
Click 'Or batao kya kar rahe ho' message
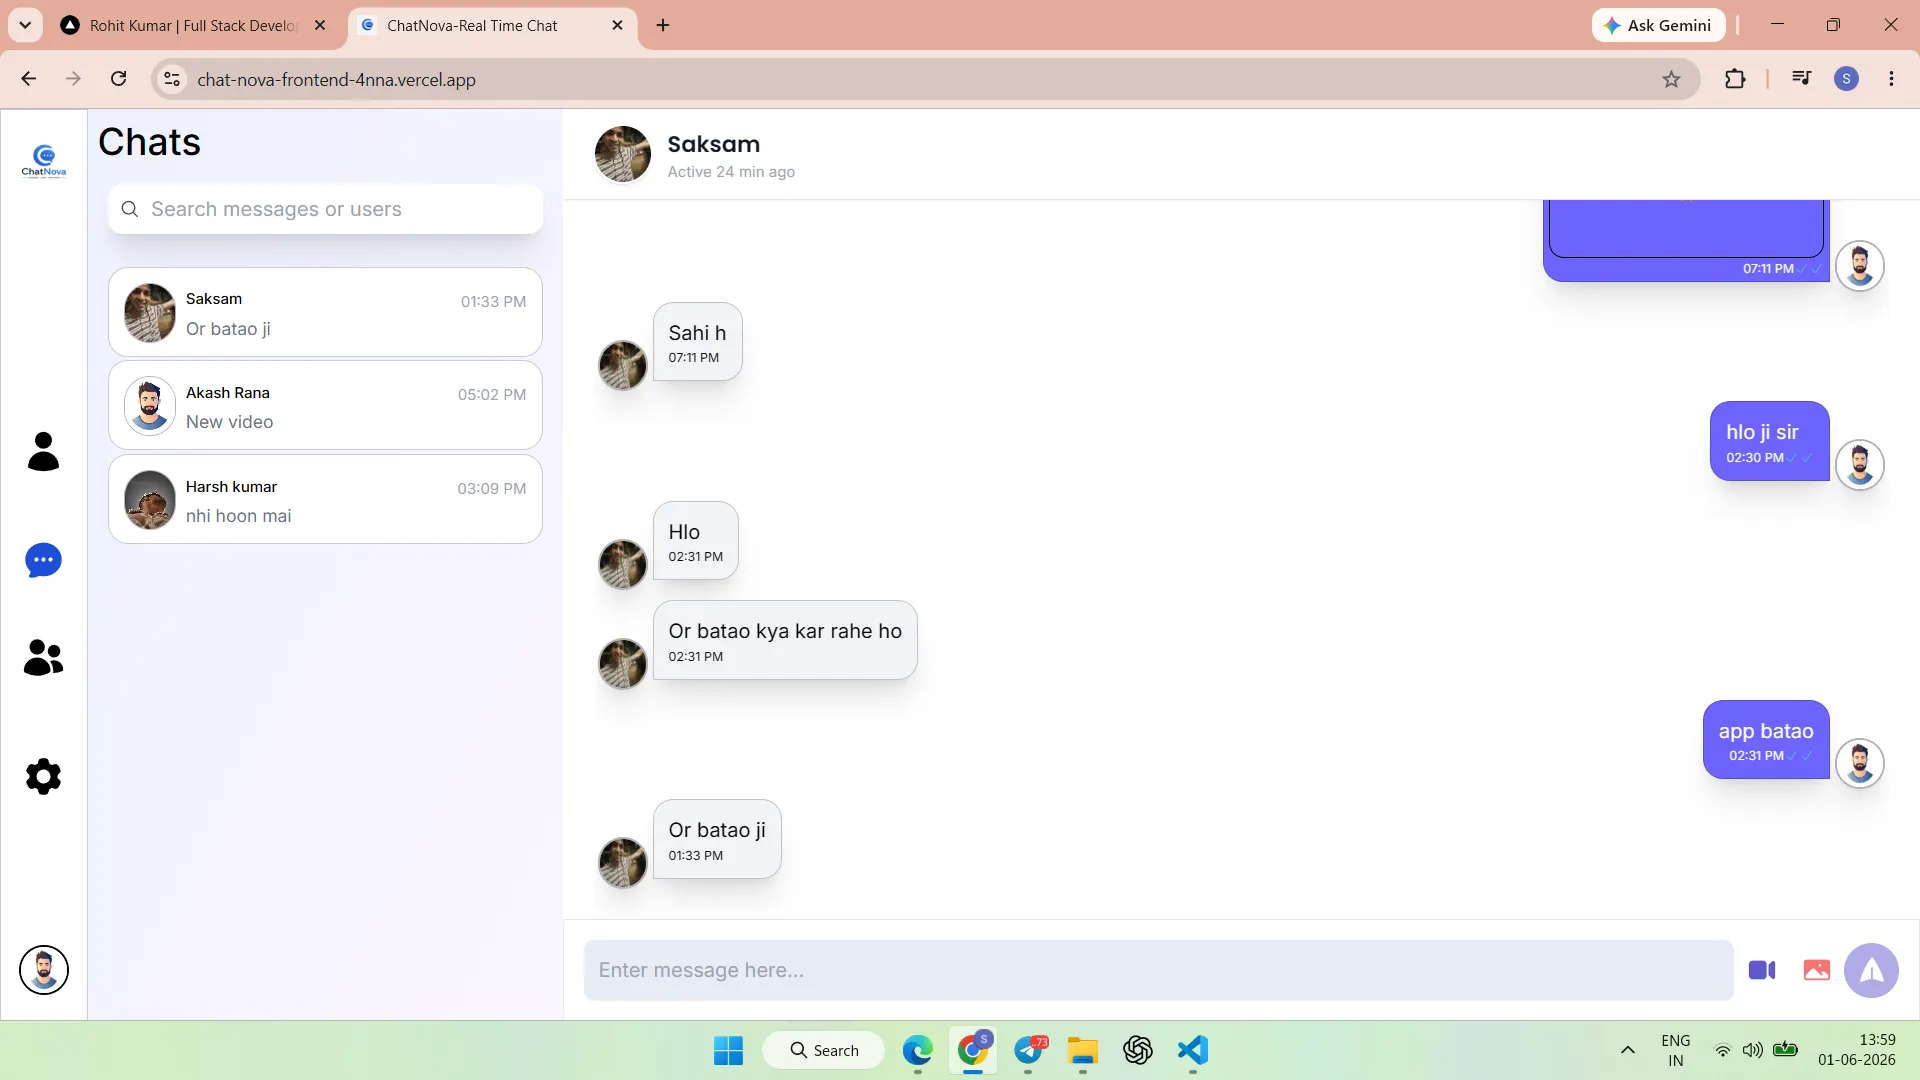785,640
